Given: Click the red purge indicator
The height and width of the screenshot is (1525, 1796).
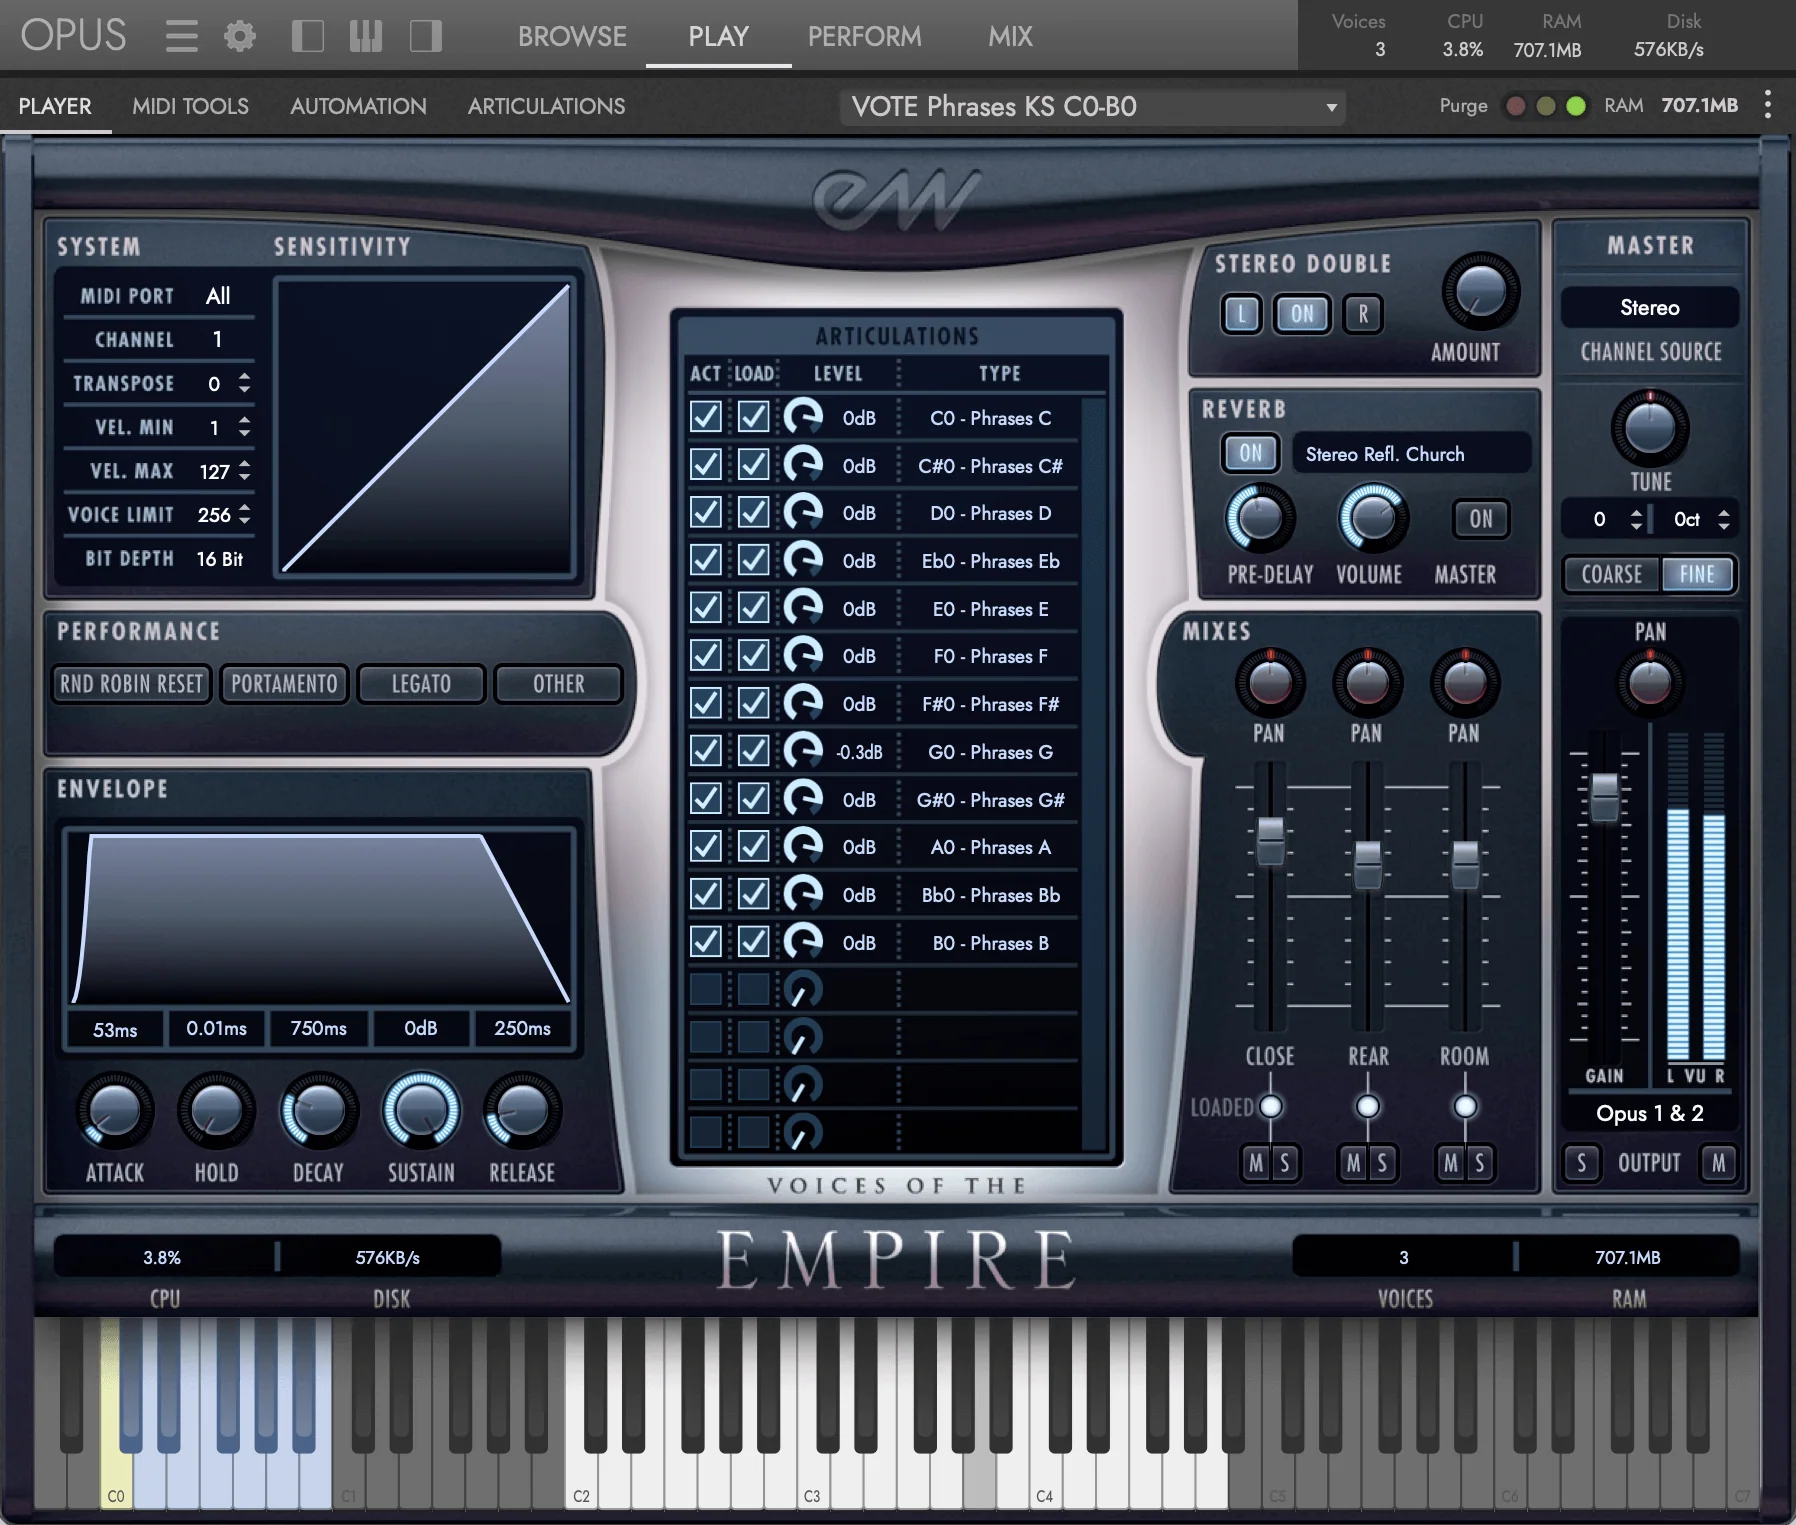Looking at the screenshot, I should tap(1516, 106).
